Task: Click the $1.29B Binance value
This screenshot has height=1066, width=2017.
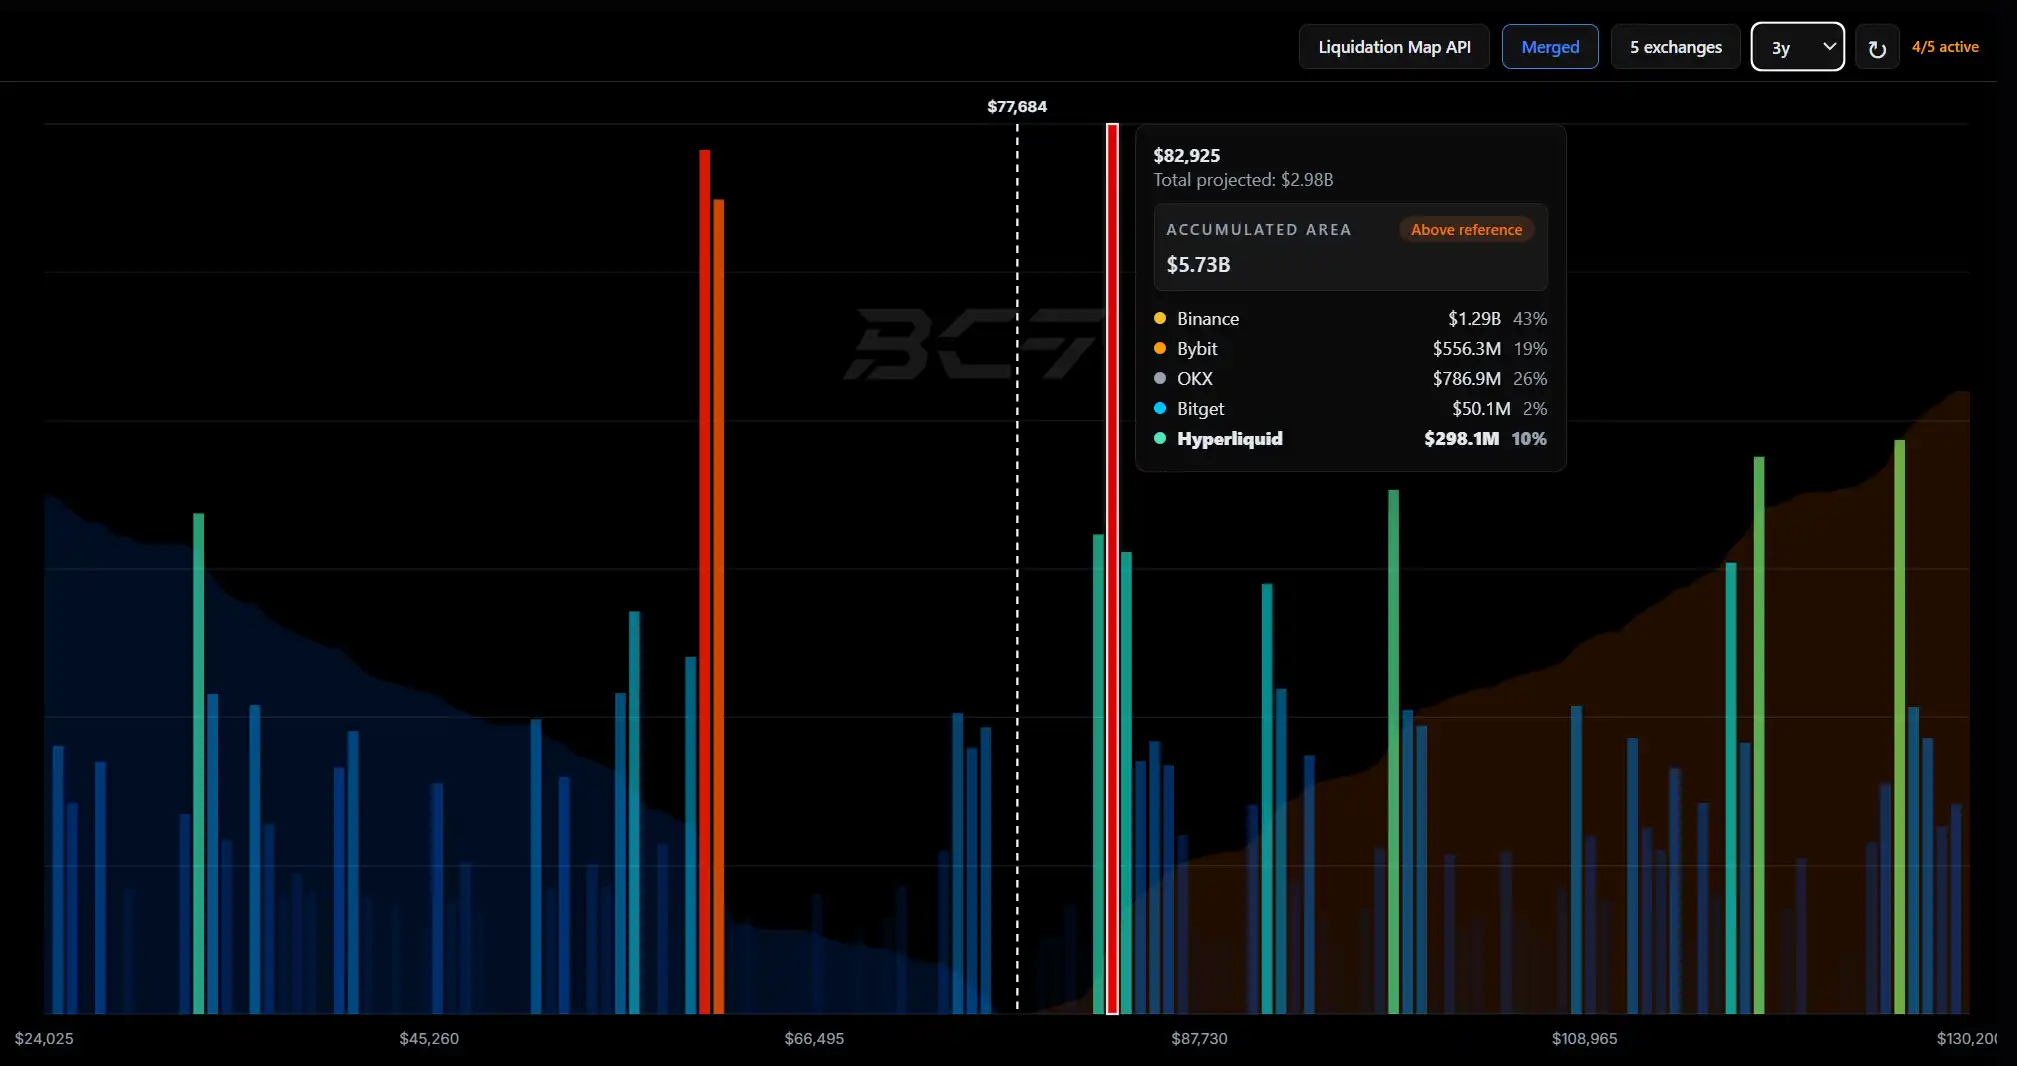Action: 1474,319
